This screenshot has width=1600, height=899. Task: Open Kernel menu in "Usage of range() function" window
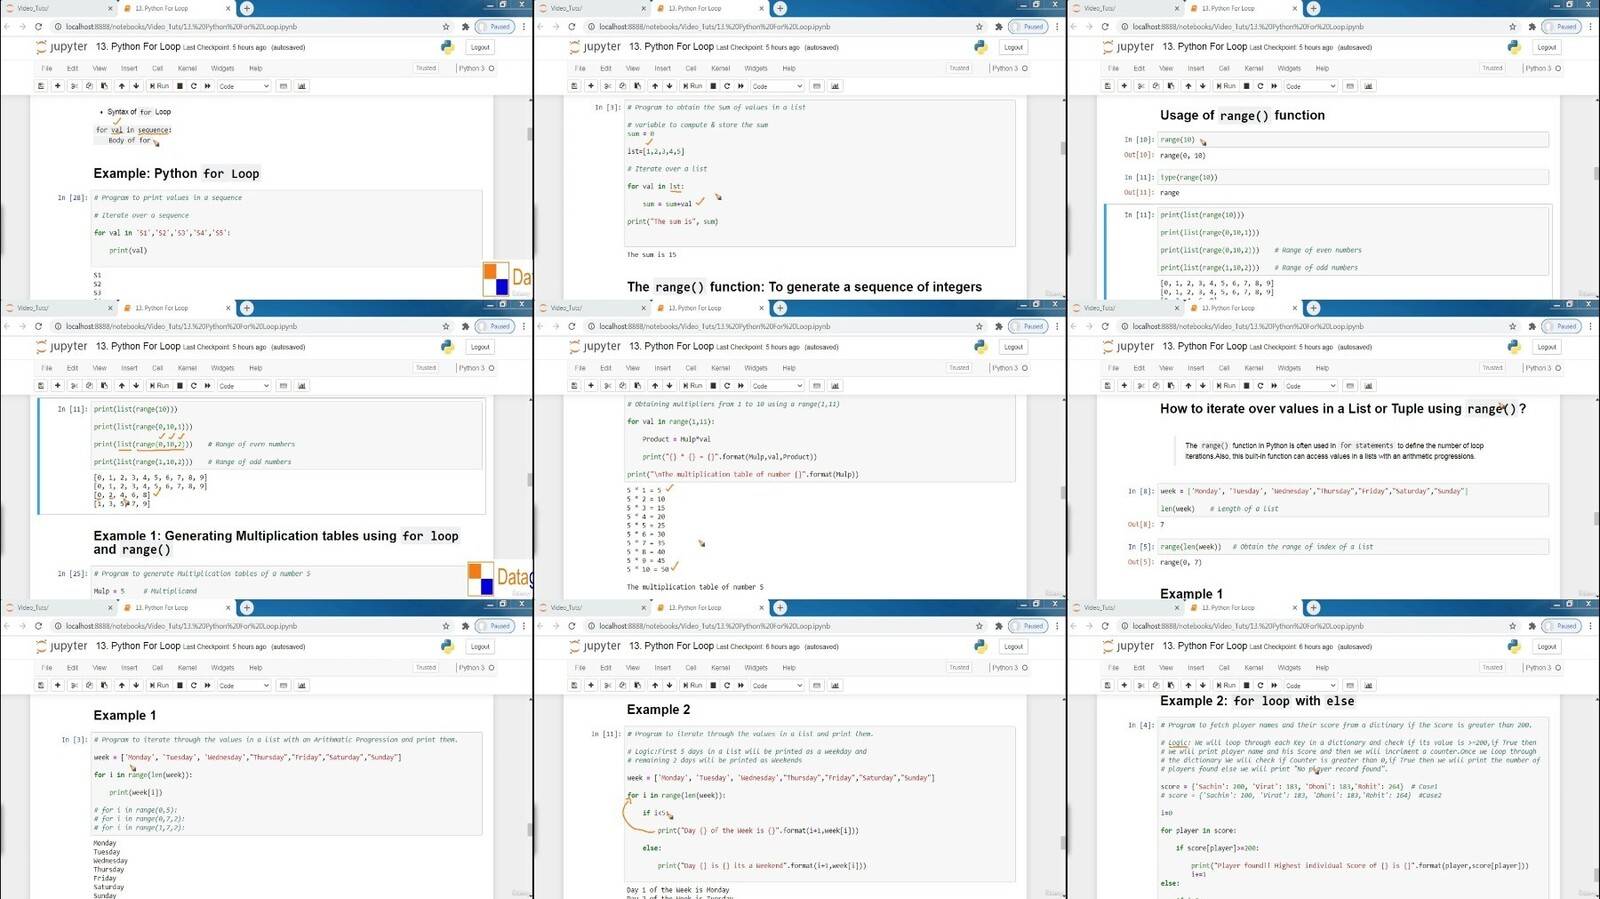pos(1254,68)
